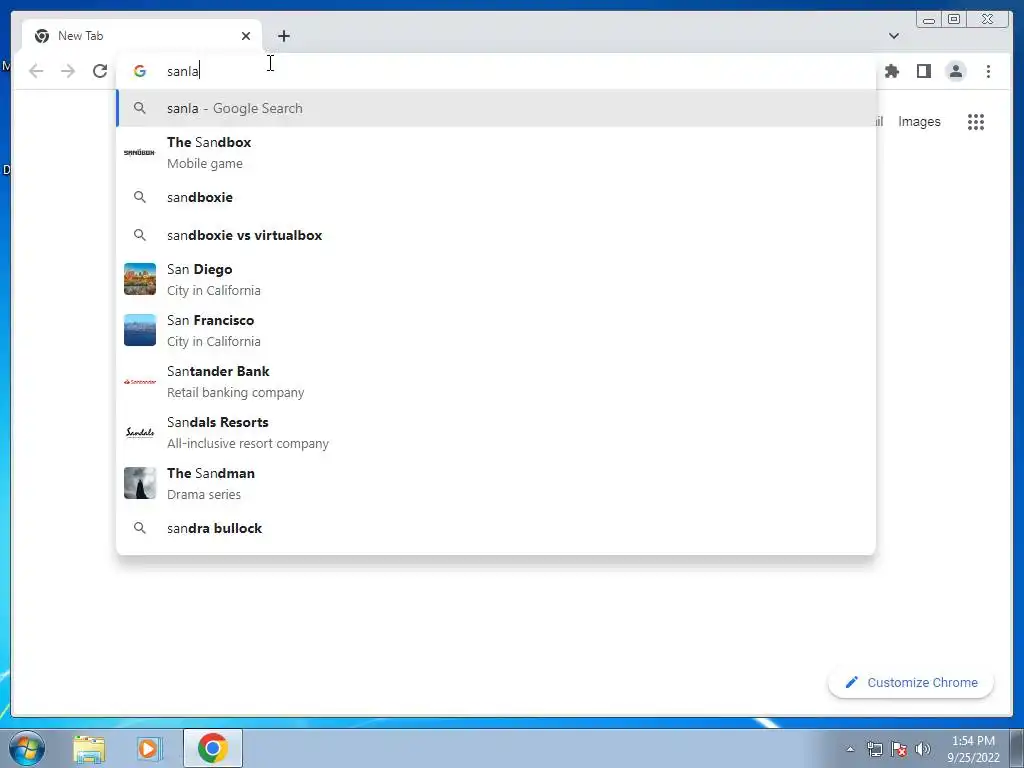Click the San Diego thumbnail image
The width and height of the screenshot is (1024, 768).
pos(140,279)
